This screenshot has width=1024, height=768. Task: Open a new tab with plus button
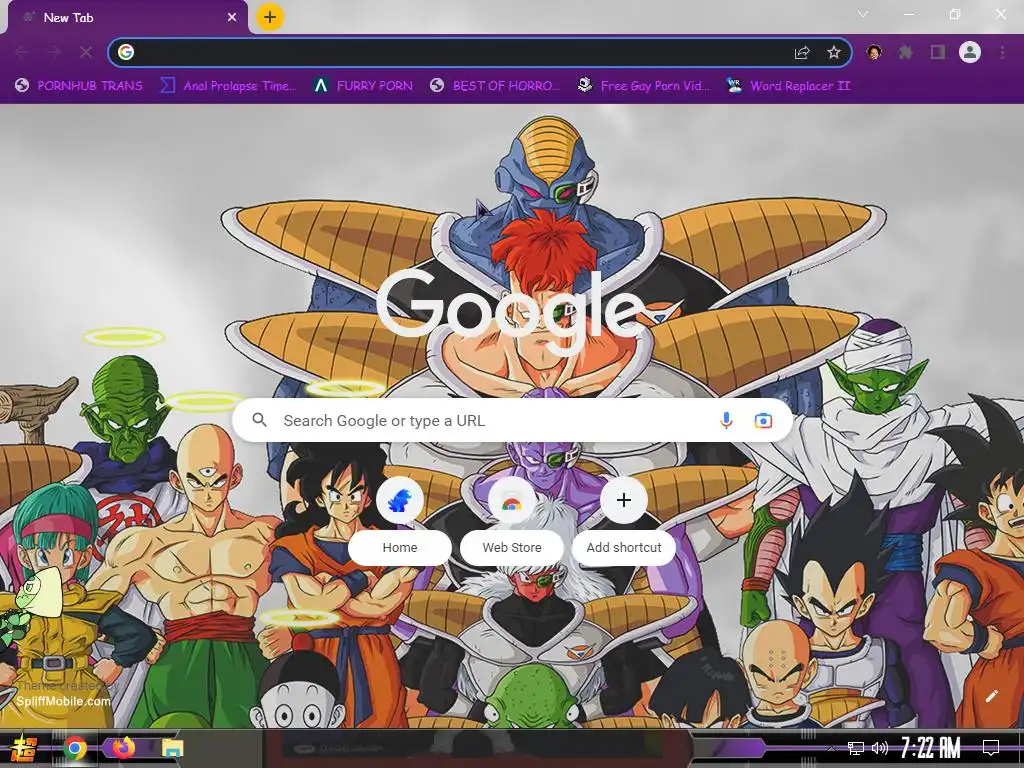[x=270, y=17]
